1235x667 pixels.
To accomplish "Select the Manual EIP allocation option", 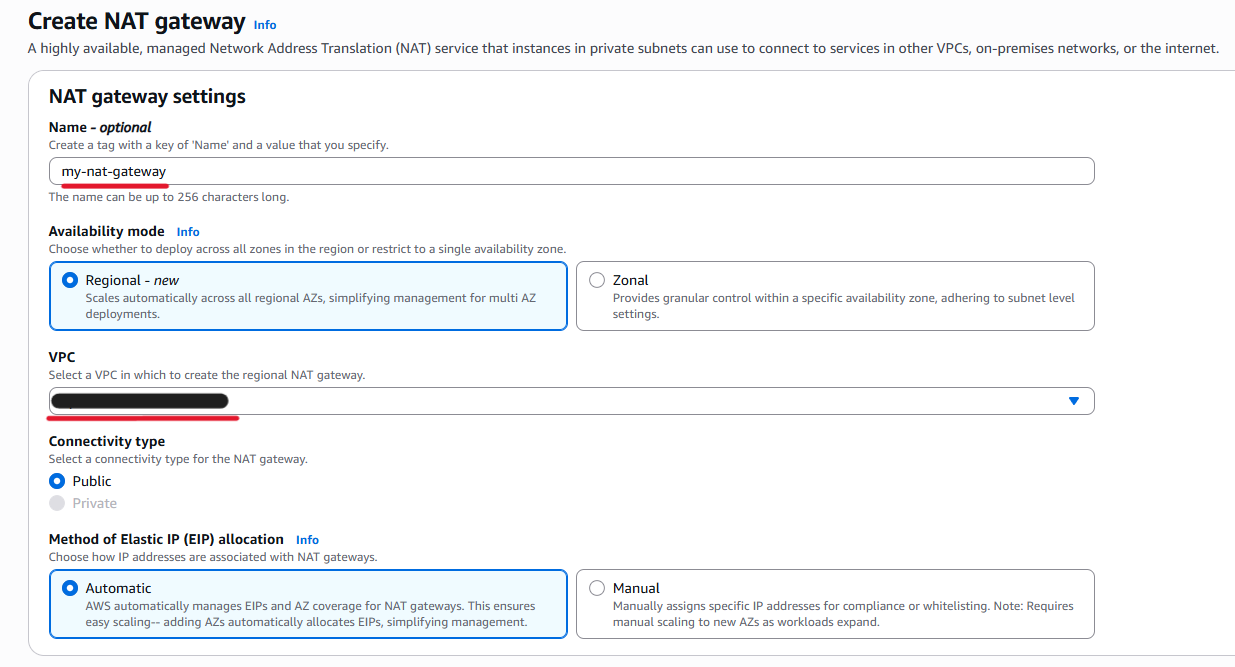I will 596,588.
